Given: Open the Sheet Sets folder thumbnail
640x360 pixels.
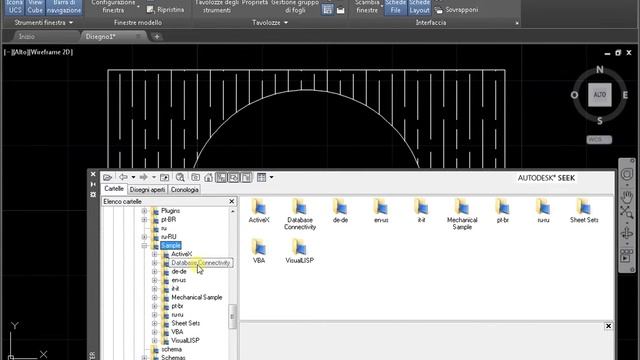Looking at the screenshot, I should [584, 211].
